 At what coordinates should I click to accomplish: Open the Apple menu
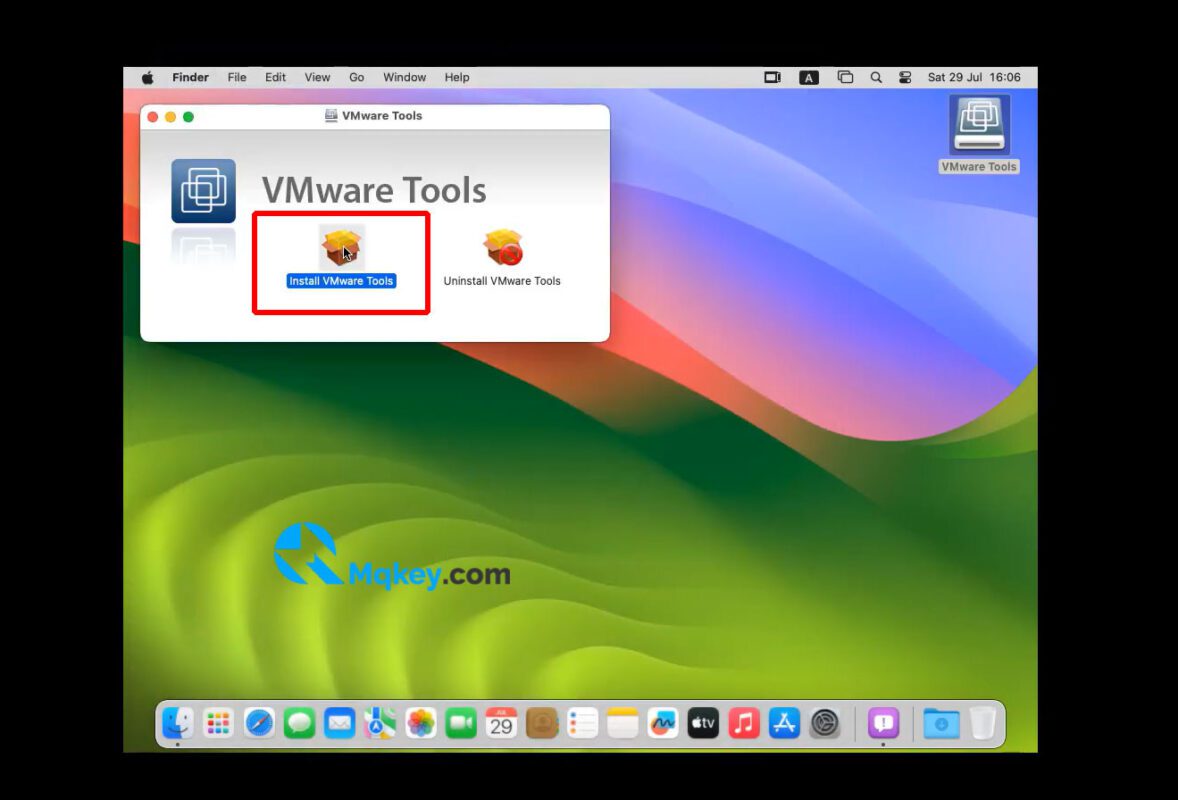coord(148,77)
